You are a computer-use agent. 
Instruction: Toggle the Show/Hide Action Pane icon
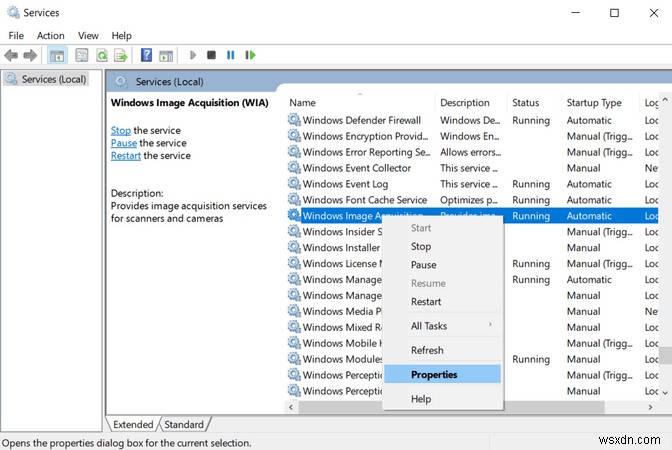coord(166,55)
